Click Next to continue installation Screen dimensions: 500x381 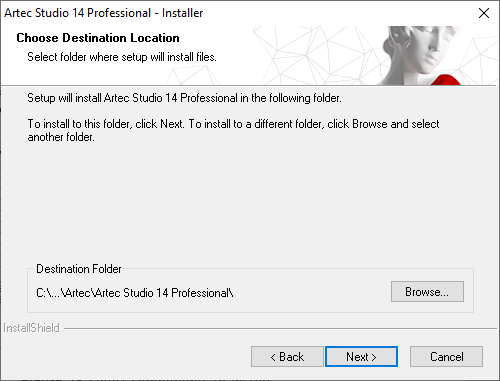(x=361, y=357)
